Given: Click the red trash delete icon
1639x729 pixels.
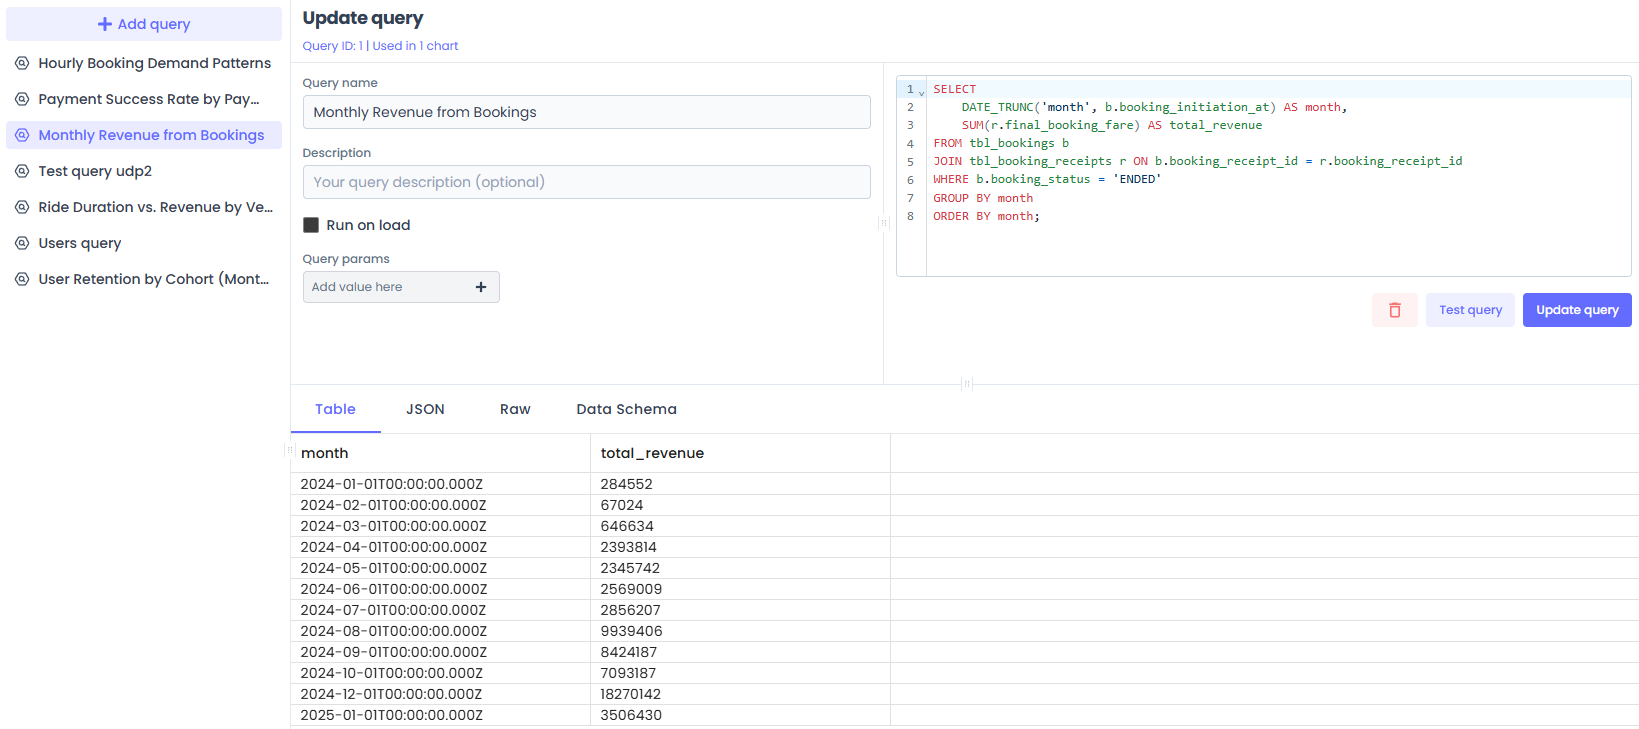Looking at the screenshot, I should 1395,310.
